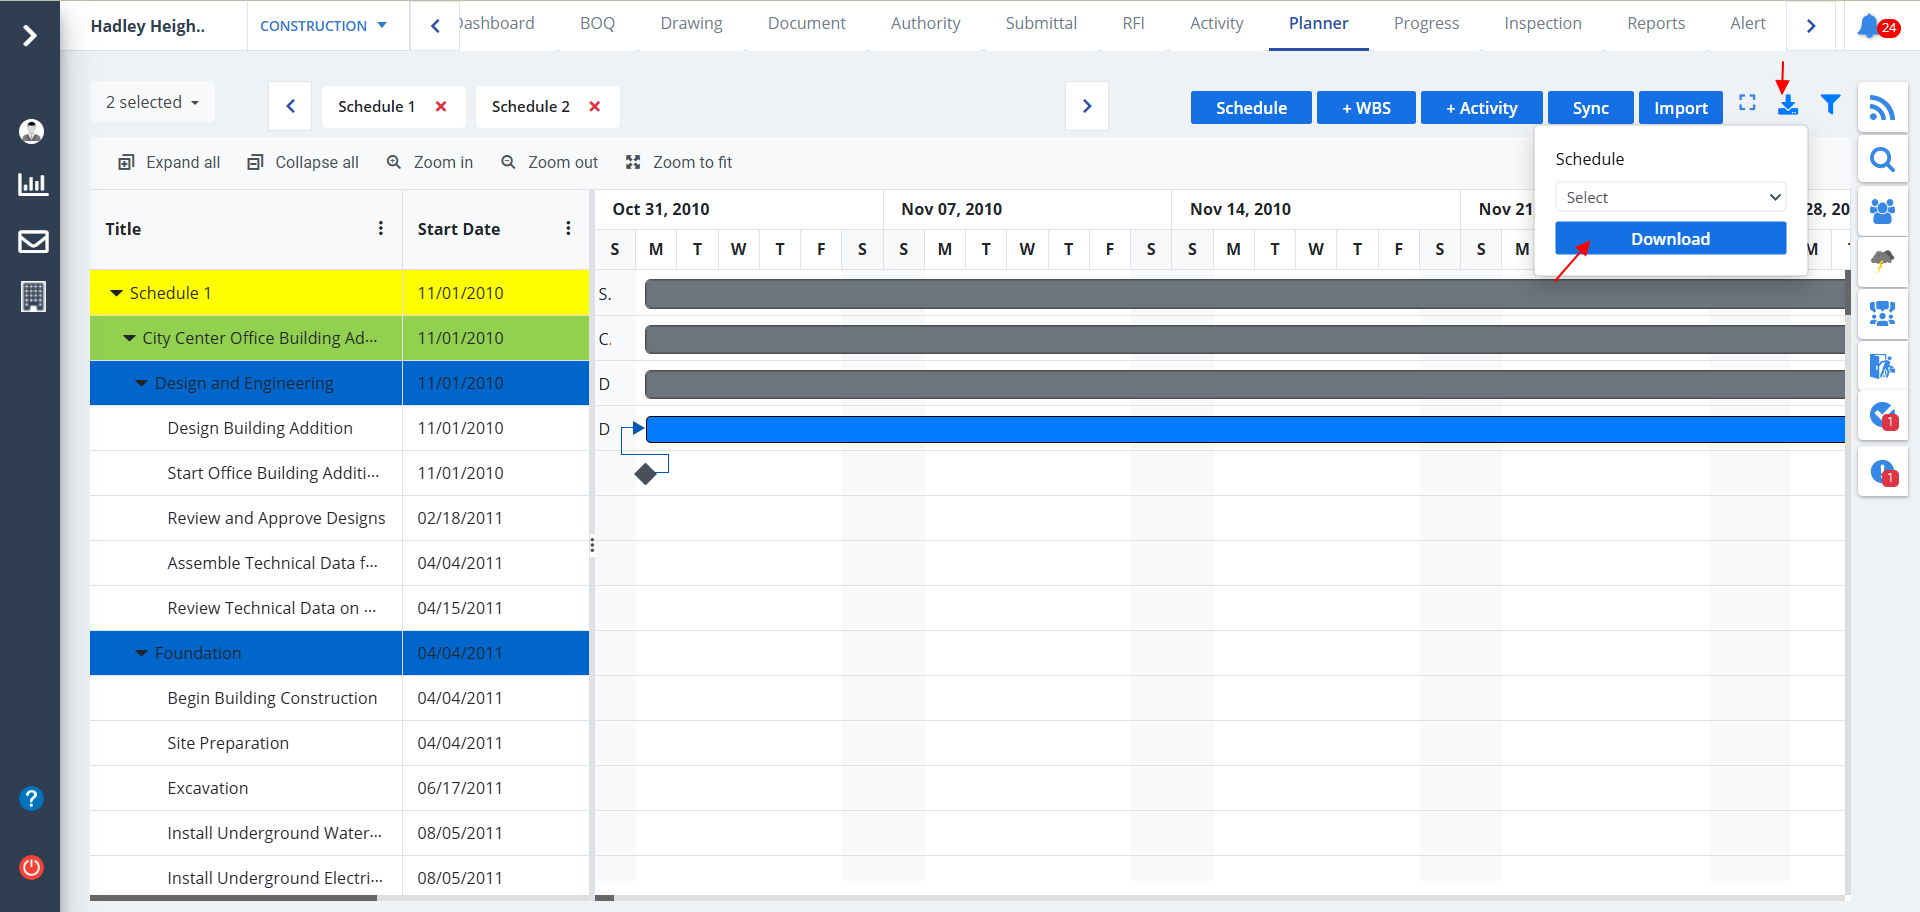The height and width of the screenshot is (912, 1920).
Task: Remove Schedule 1 chip with red X
Action: (x=441, y=107)
